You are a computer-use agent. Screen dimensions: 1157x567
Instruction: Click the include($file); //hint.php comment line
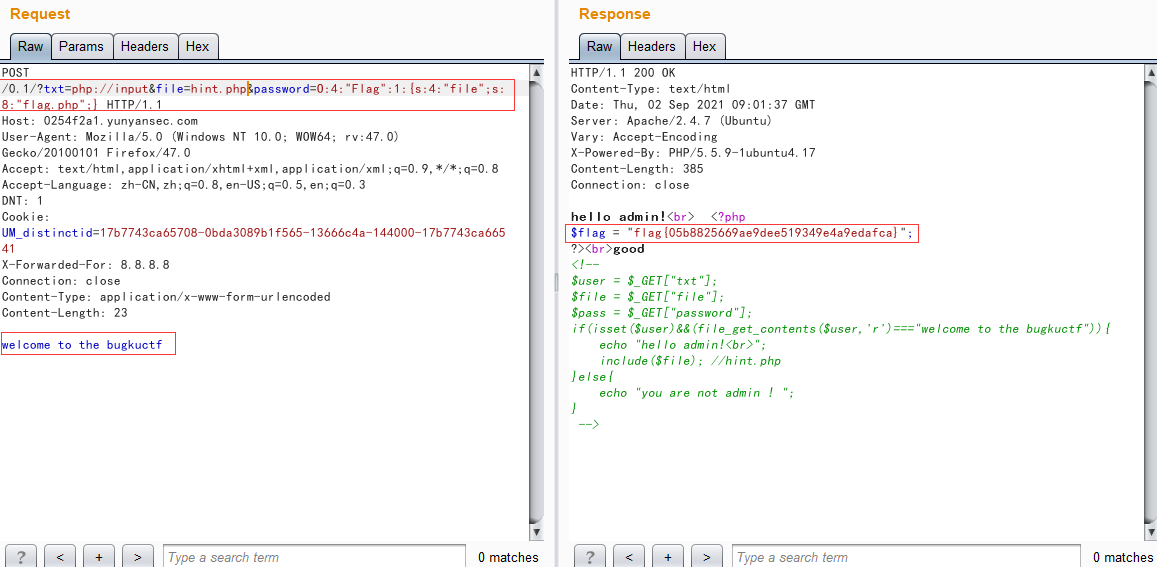click(691, 362)
